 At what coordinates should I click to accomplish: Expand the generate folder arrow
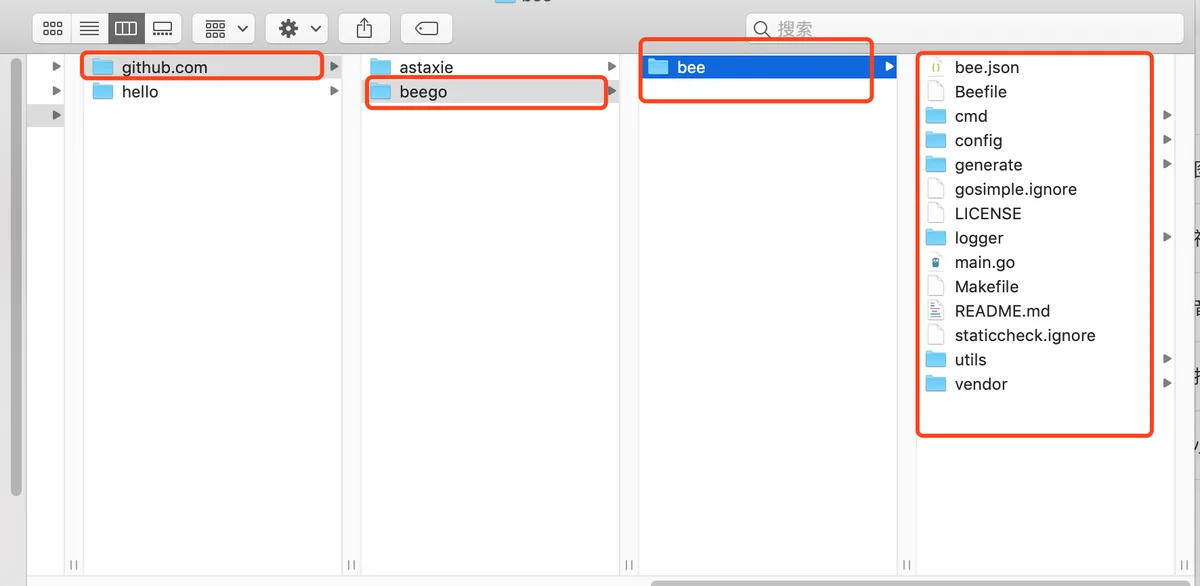click(1167, 165)
